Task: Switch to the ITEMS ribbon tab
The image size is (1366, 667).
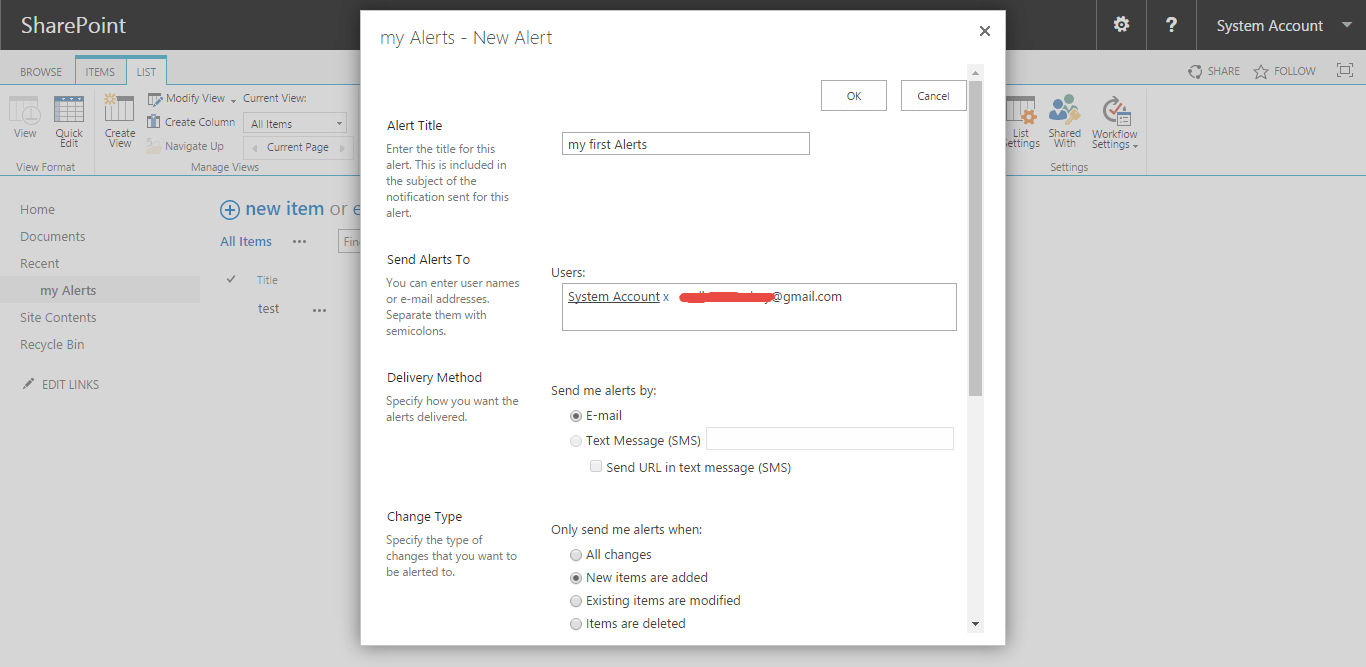Action: 99,71
